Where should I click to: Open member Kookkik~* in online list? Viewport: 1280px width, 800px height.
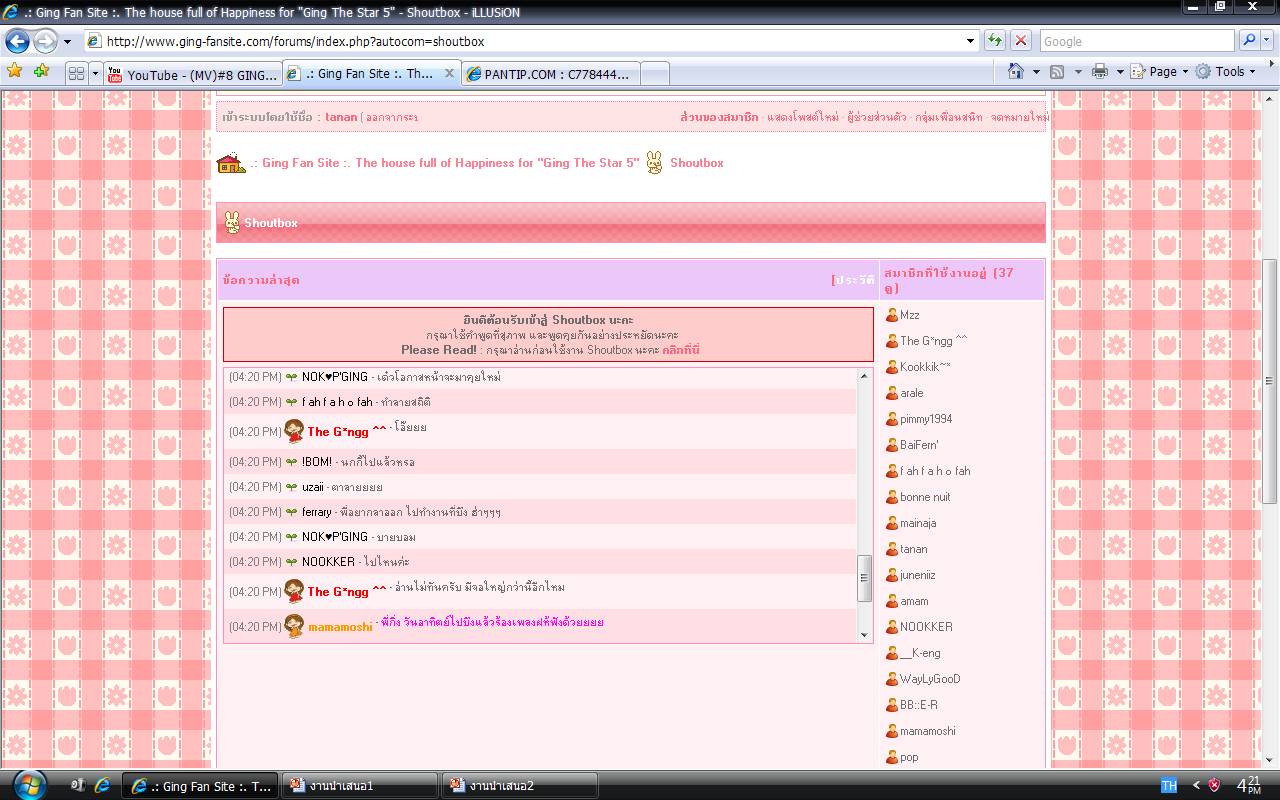(925, 367)
